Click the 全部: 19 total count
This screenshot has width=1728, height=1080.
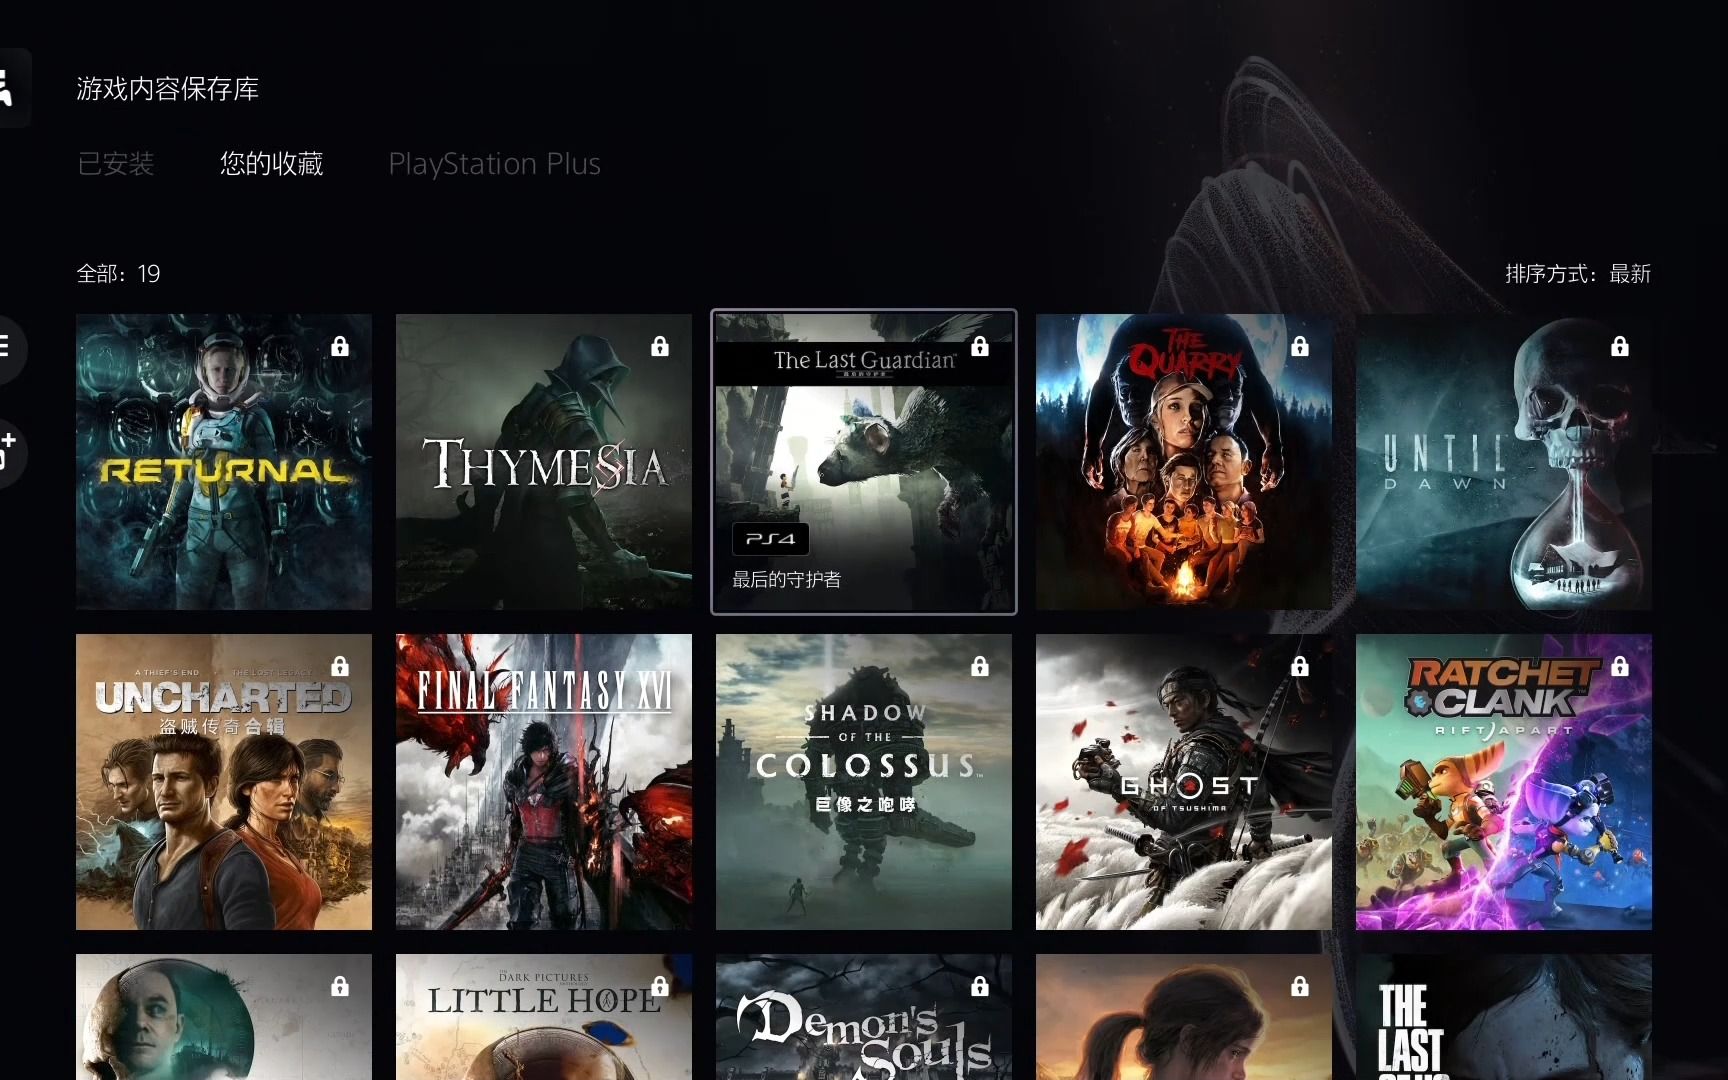pyautogui.click(x=118, y=273)
